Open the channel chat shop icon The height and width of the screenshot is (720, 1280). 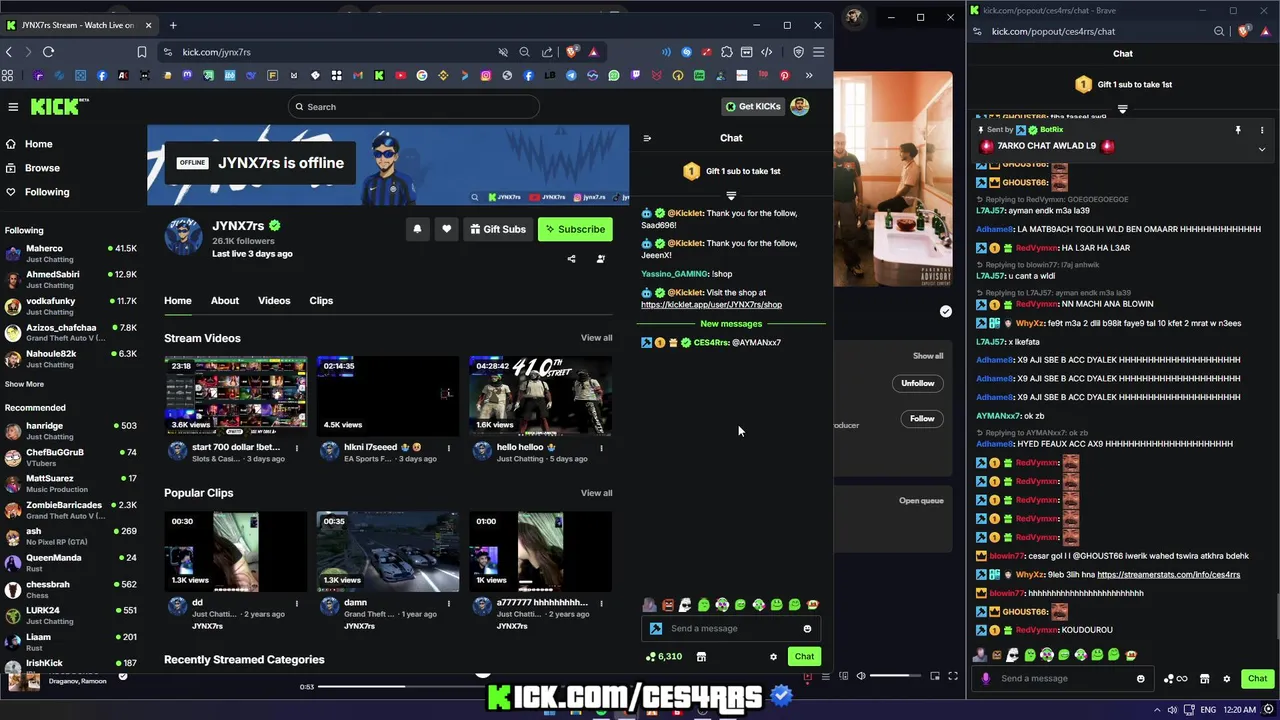pos(701,657)
